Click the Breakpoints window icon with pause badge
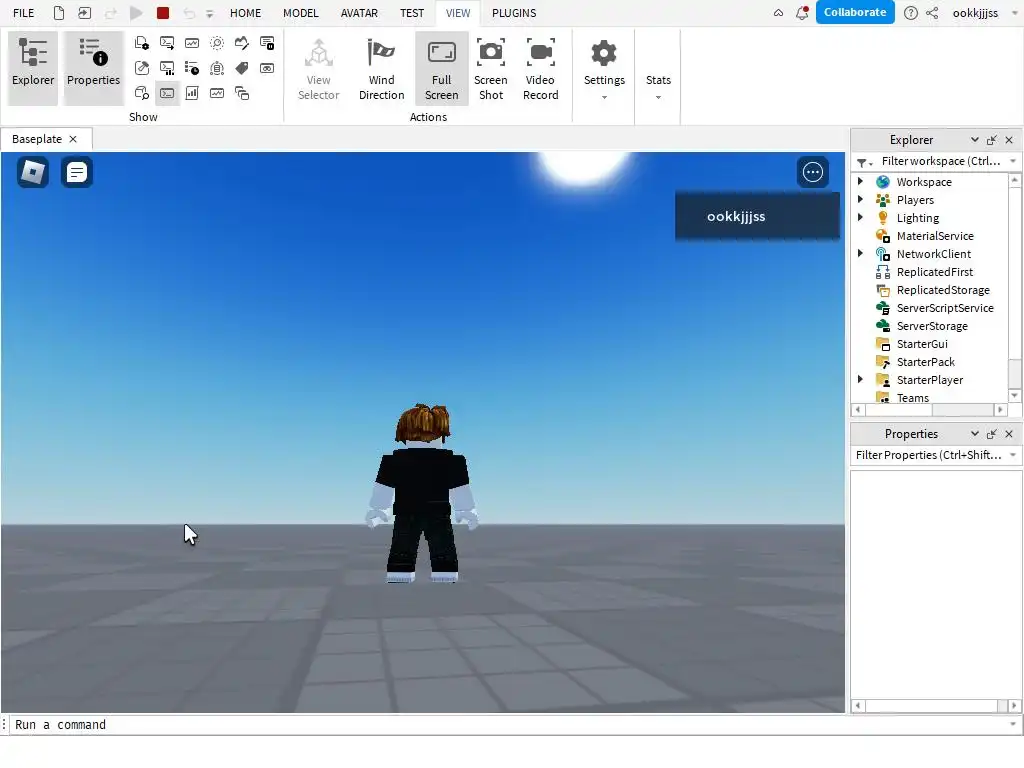This screenshot has height=768, width=1024. pyautogui.click(x=267, y=43)
